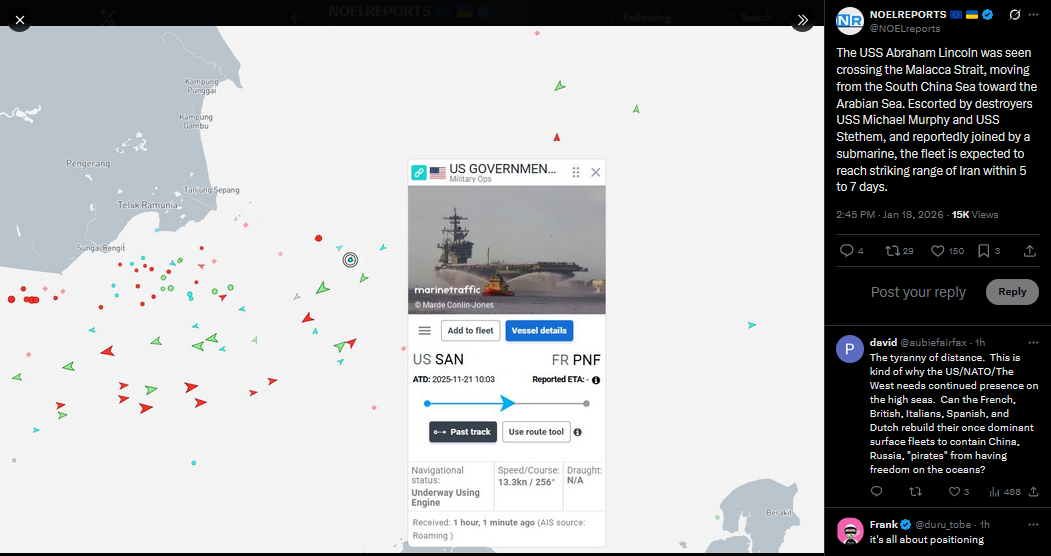Close the US Government vessel popup
This screenshot has width=1051, height=556.
(595, 173)
